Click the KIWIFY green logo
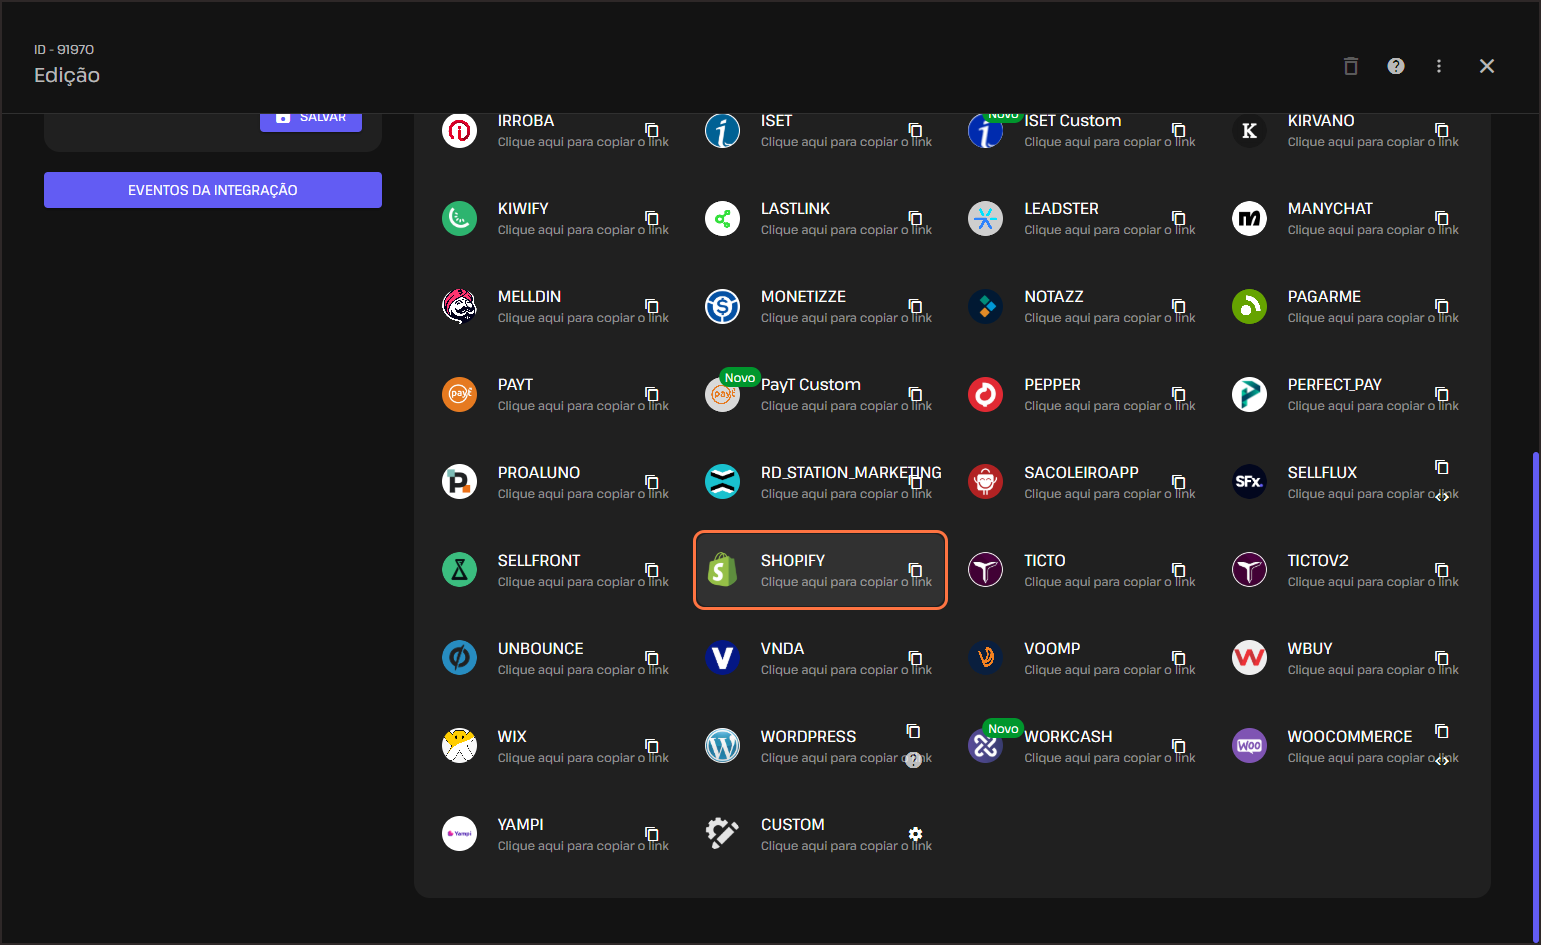The width and height of the screenshot is (1541, 945). [459, 218]
